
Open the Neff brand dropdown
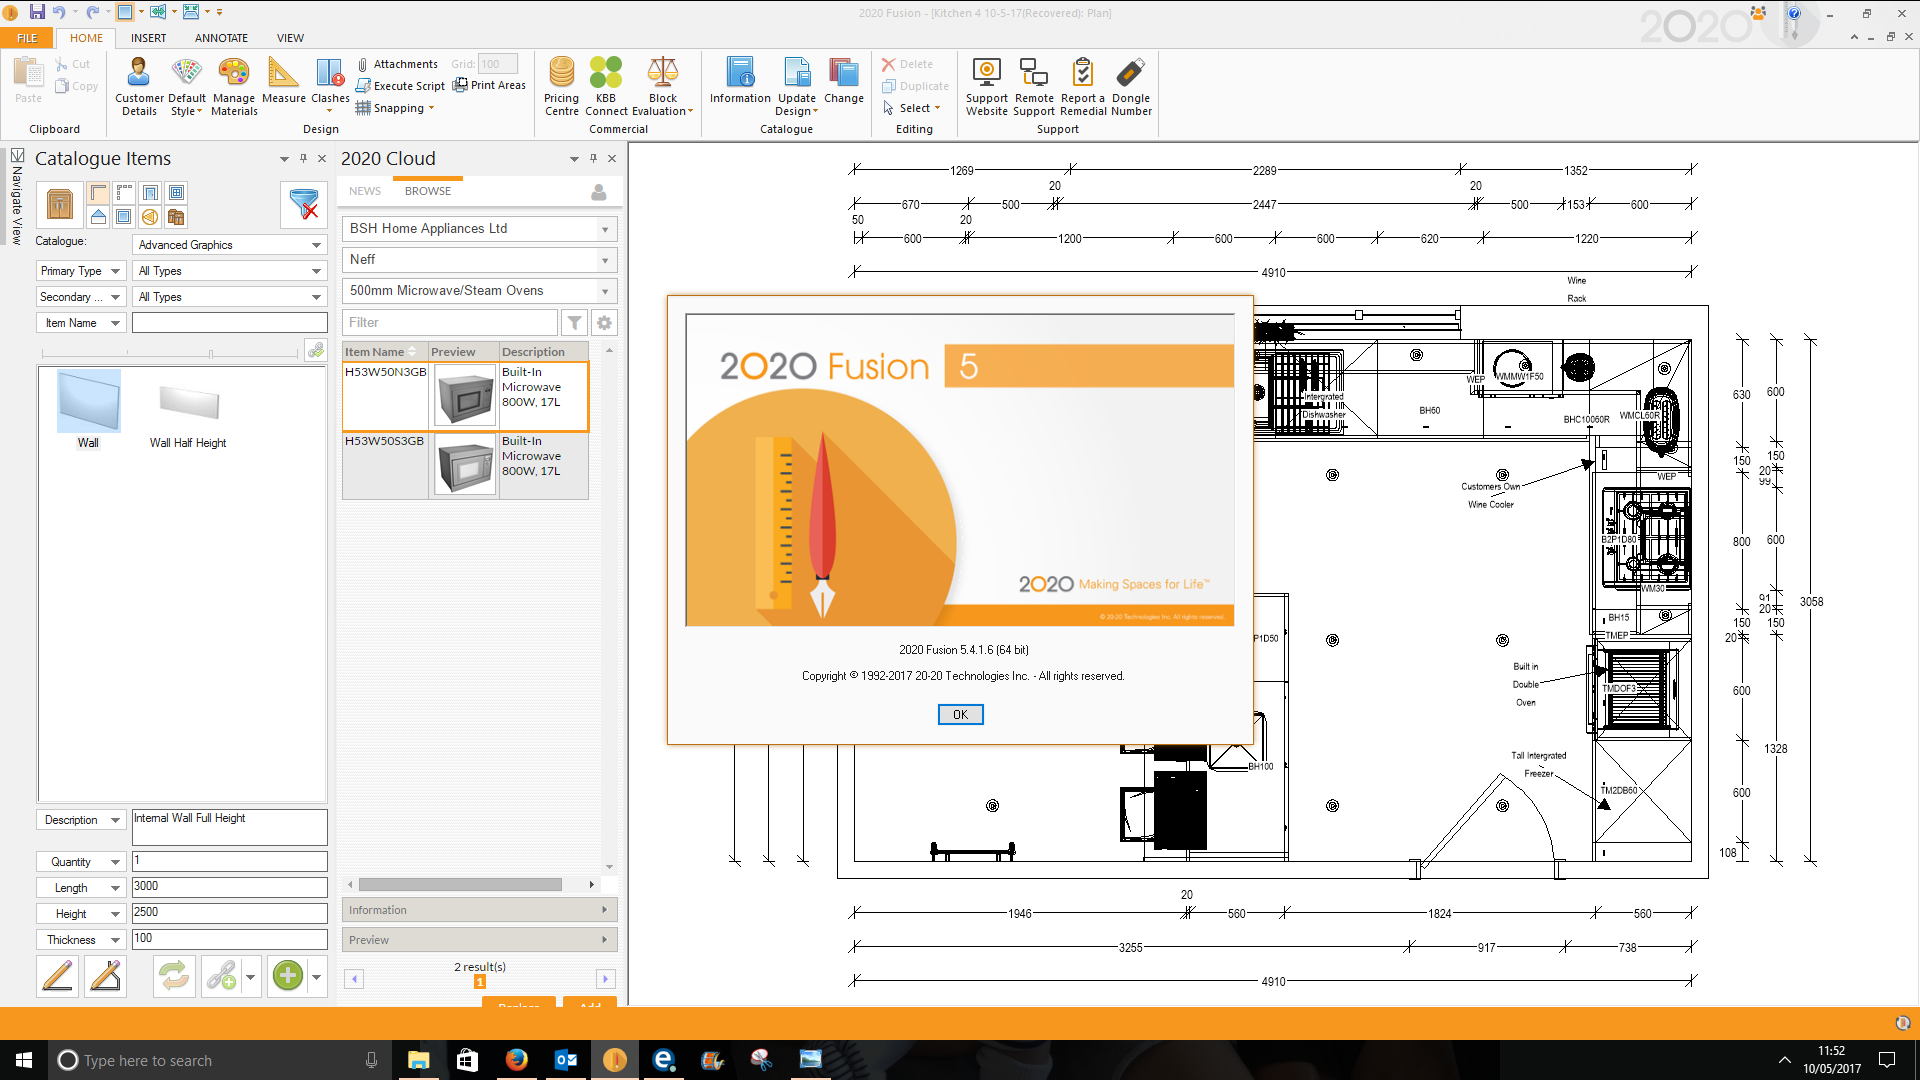tap(604, 260)
